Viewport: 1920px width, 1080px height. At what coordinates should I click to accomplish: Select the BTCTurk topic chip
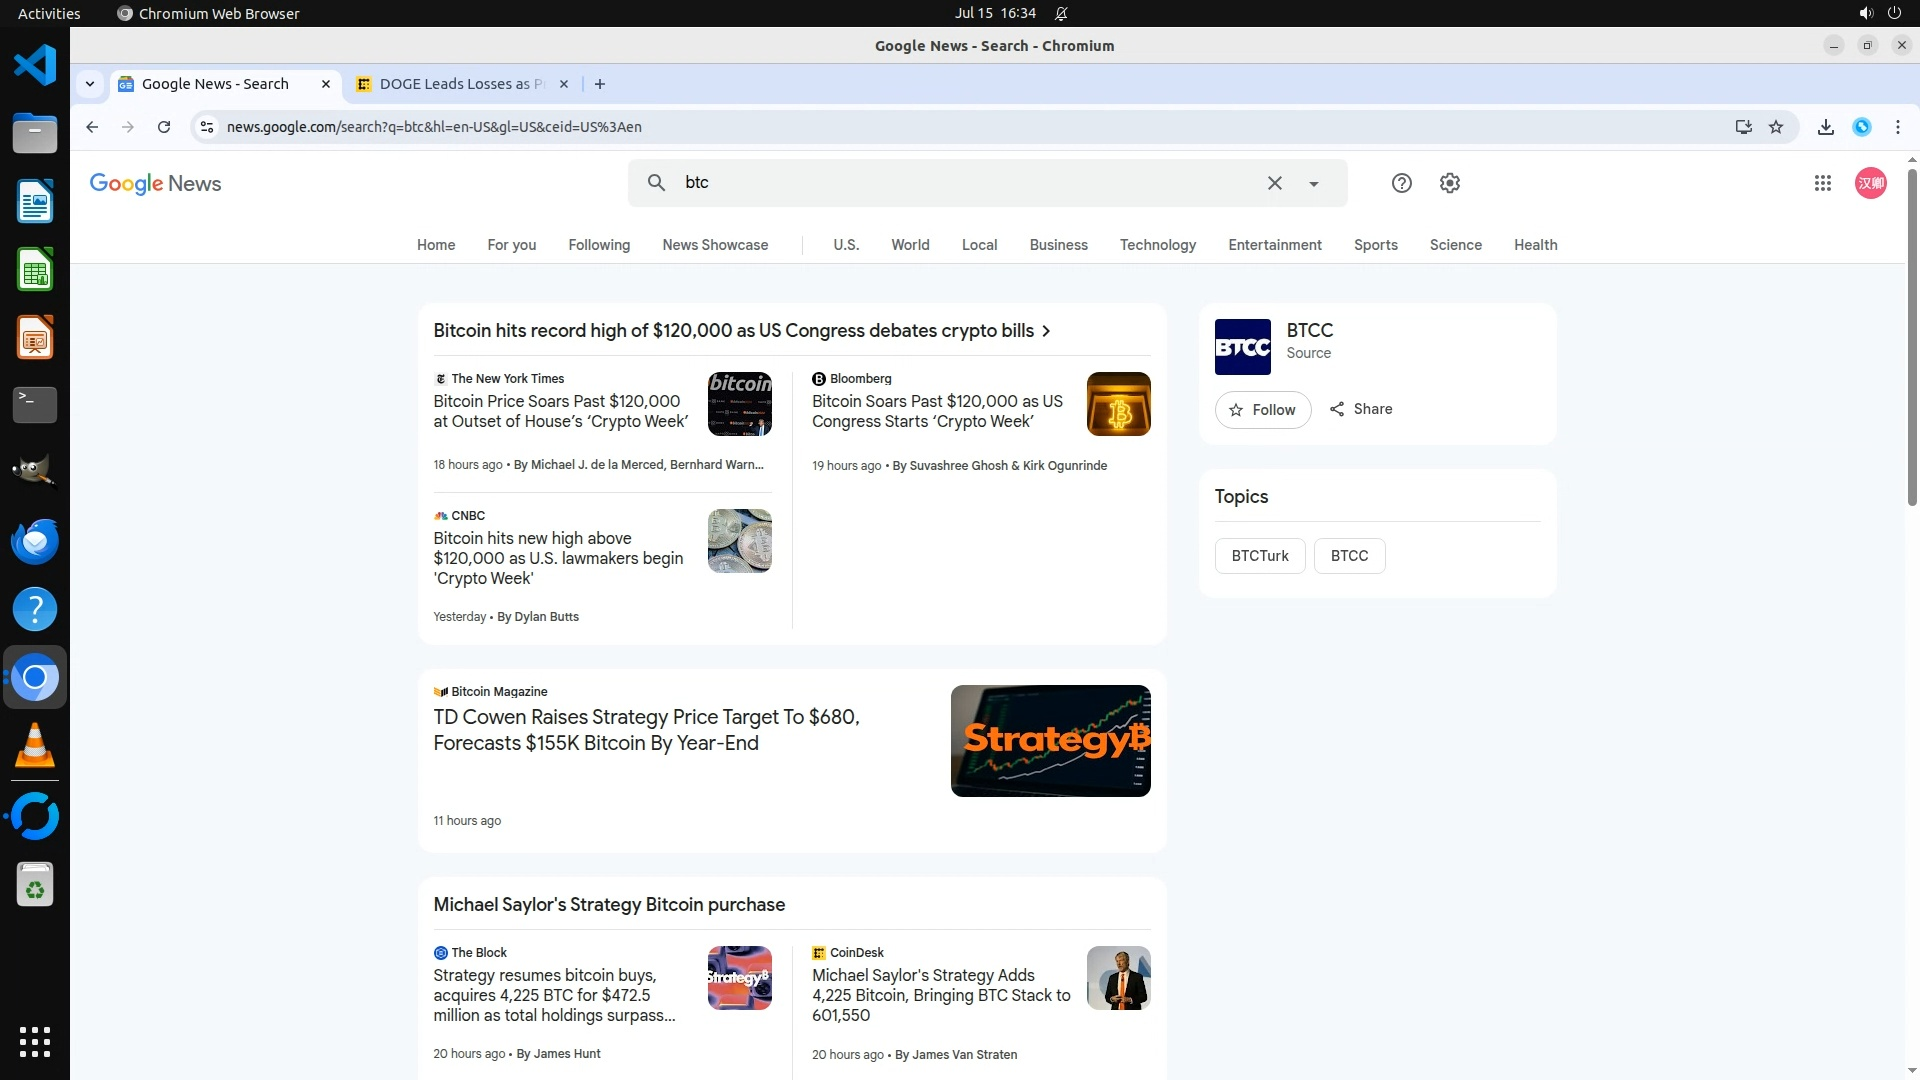pos(1259,556)
